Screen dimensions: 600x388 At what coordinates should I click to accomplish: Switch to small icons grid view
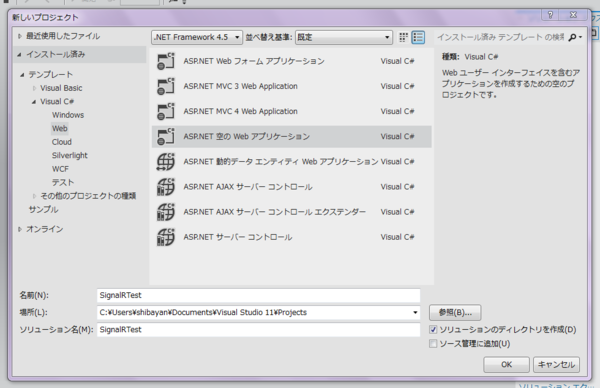(403, 37)
